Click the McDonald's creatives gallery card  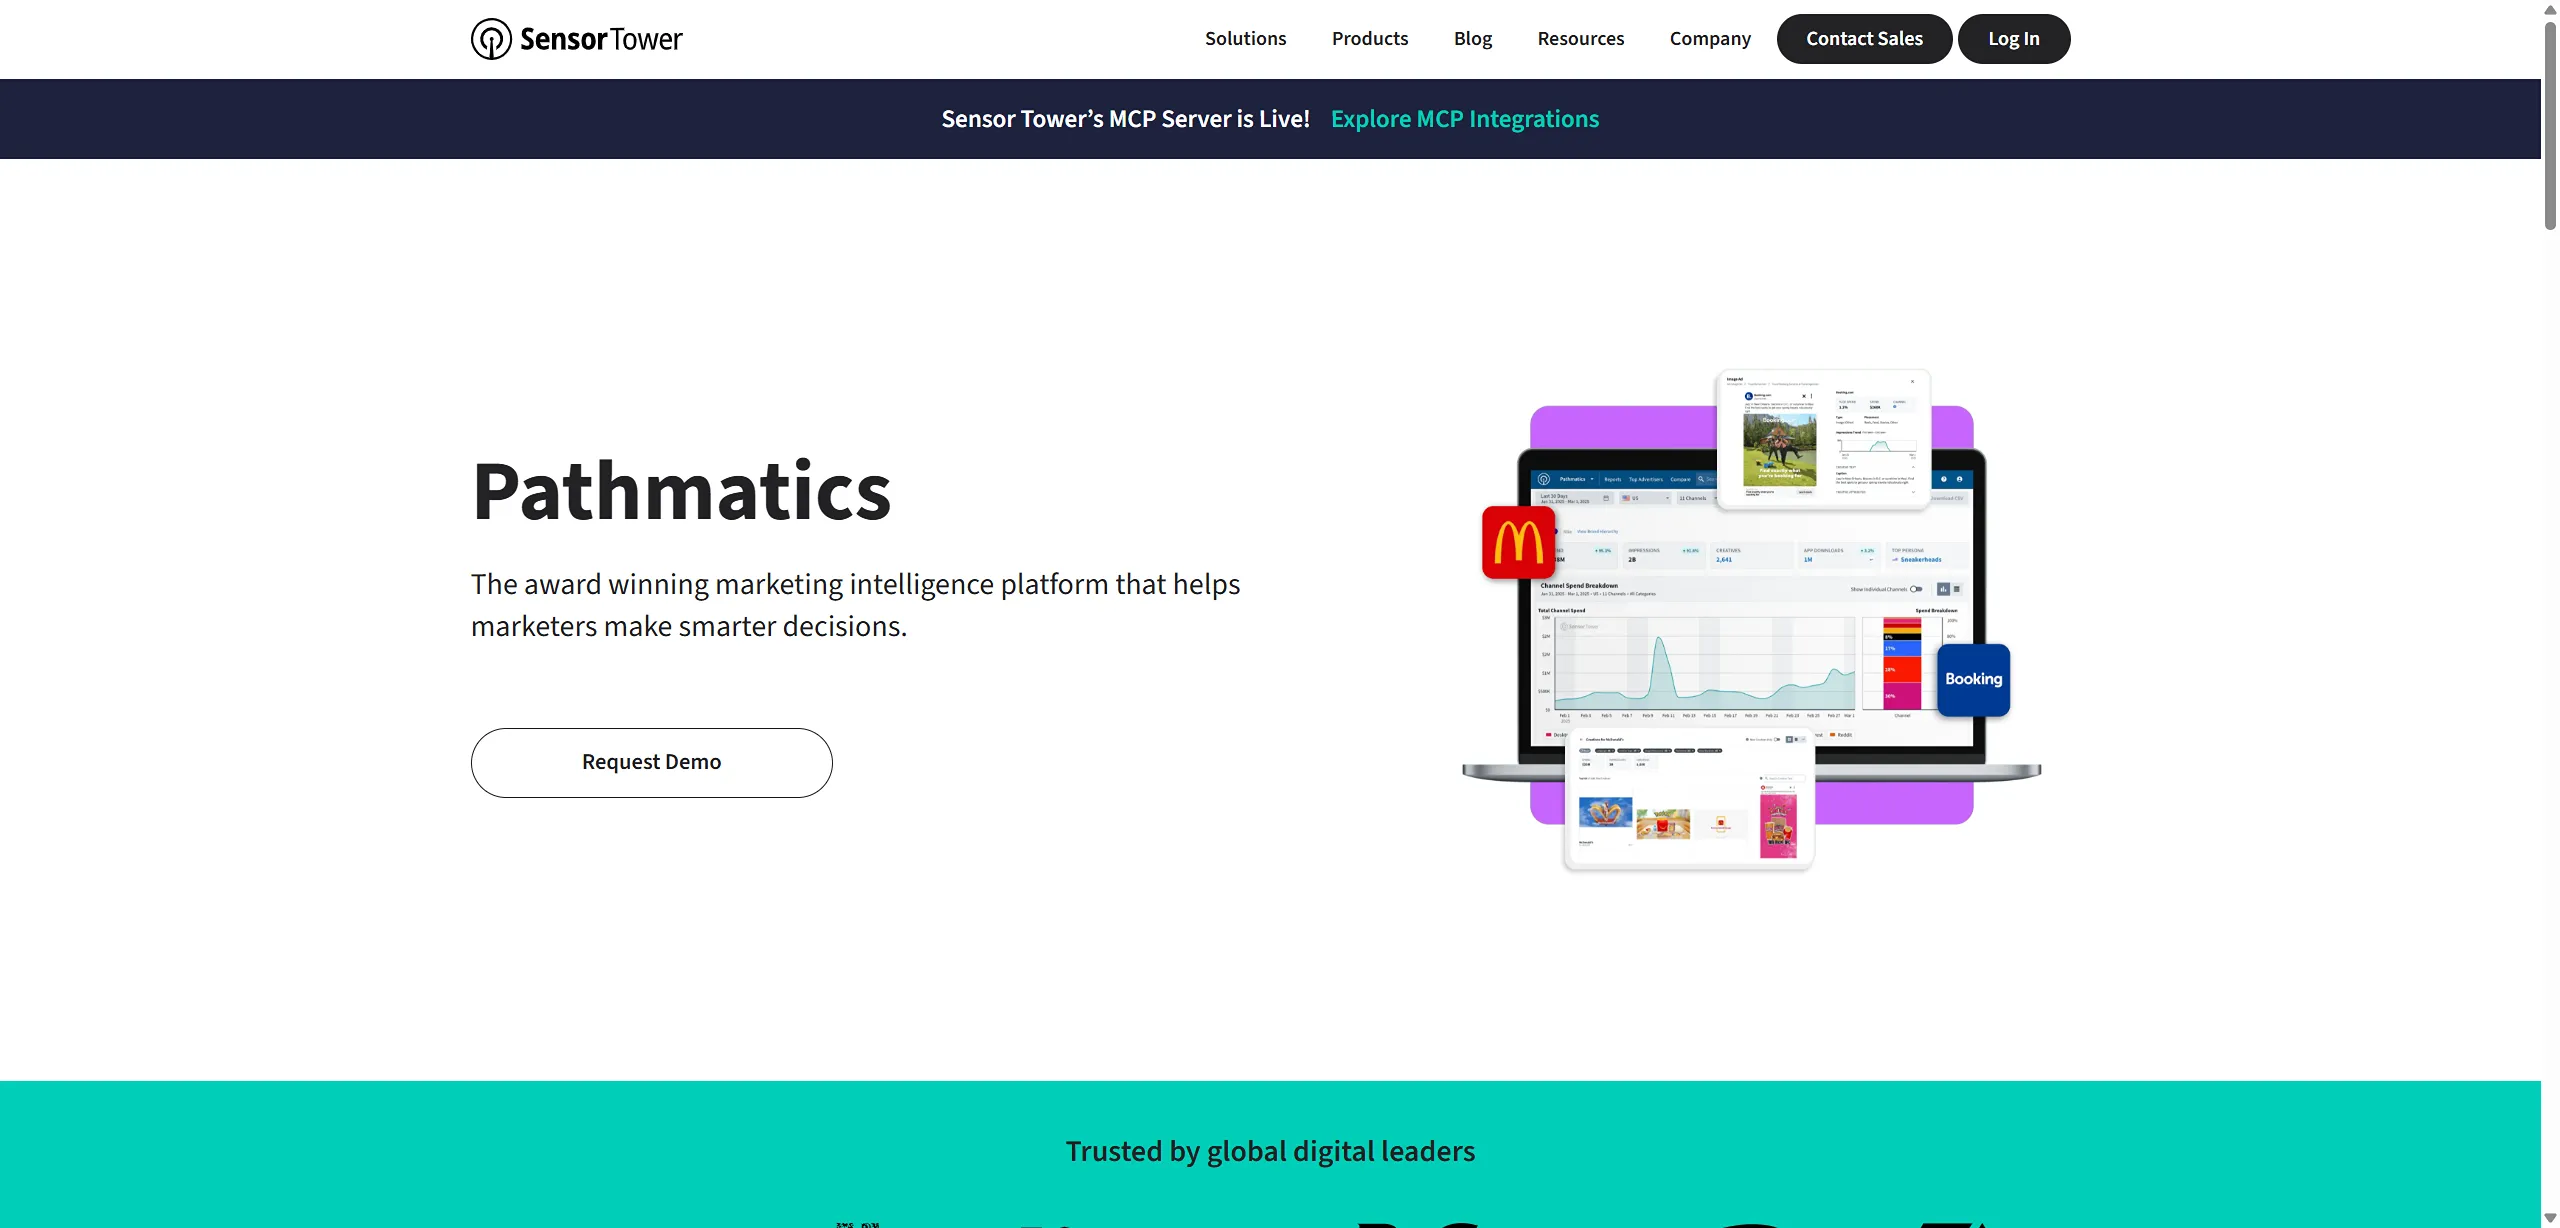tap(1689, 800)
